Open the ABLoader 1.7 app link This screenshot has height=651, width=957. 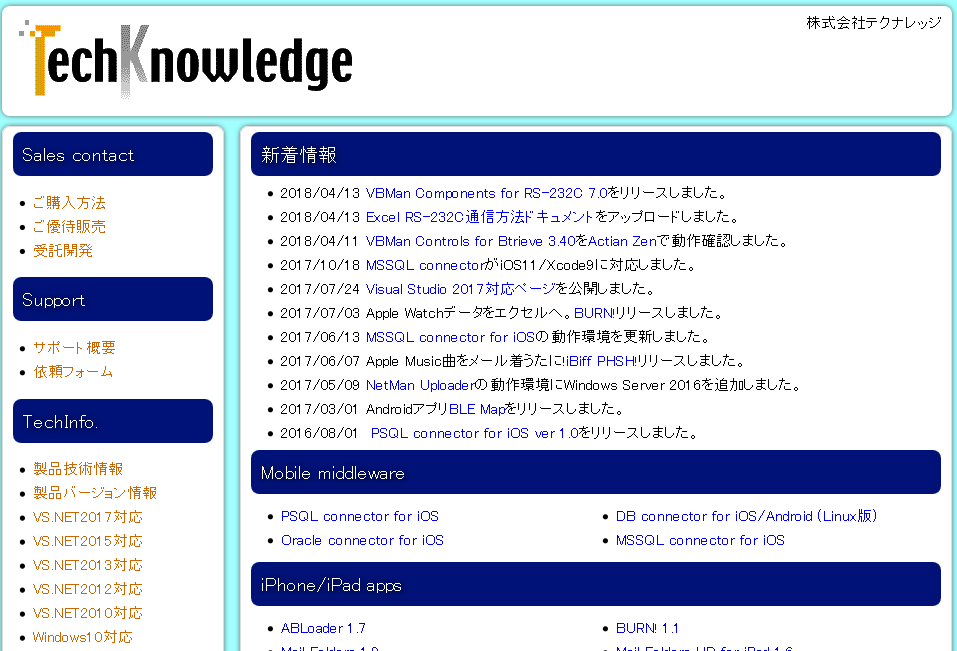[x=323, y=628]
